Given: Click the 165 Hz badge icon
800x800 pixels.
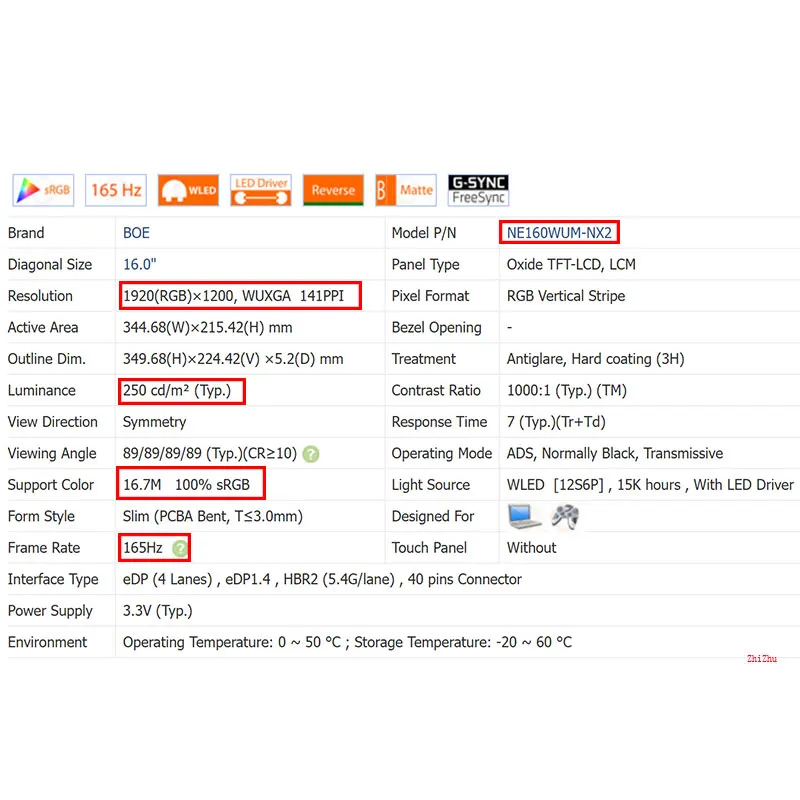Looking at the screenshot, I should pyautogui.click(x=116, y=190).
